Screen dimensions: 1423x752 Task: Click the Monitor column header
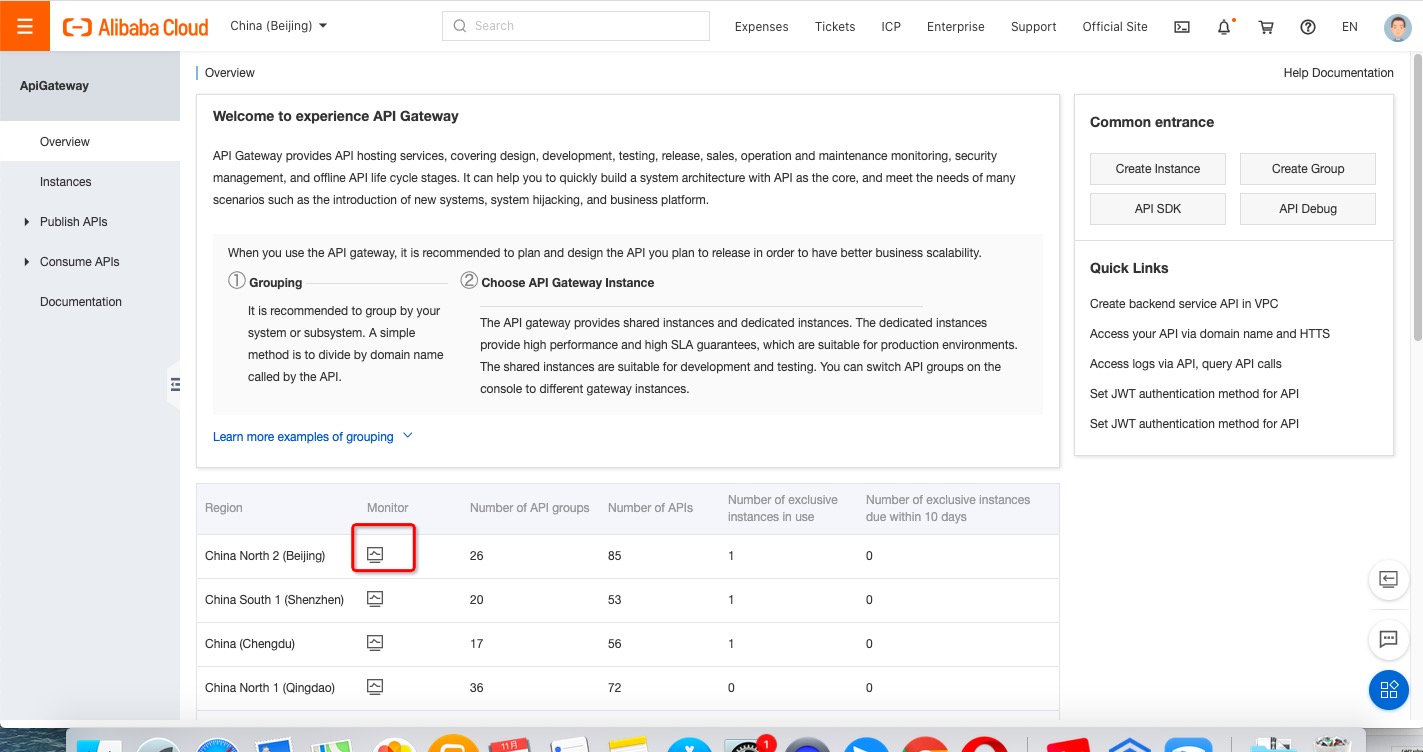388,508
